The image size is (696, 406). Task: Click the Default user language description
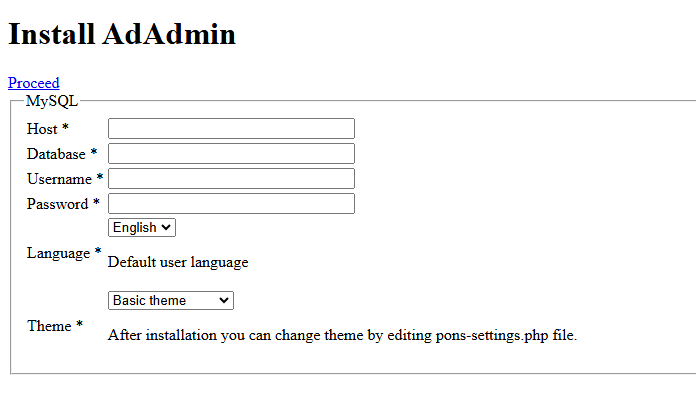coord(178,263)
